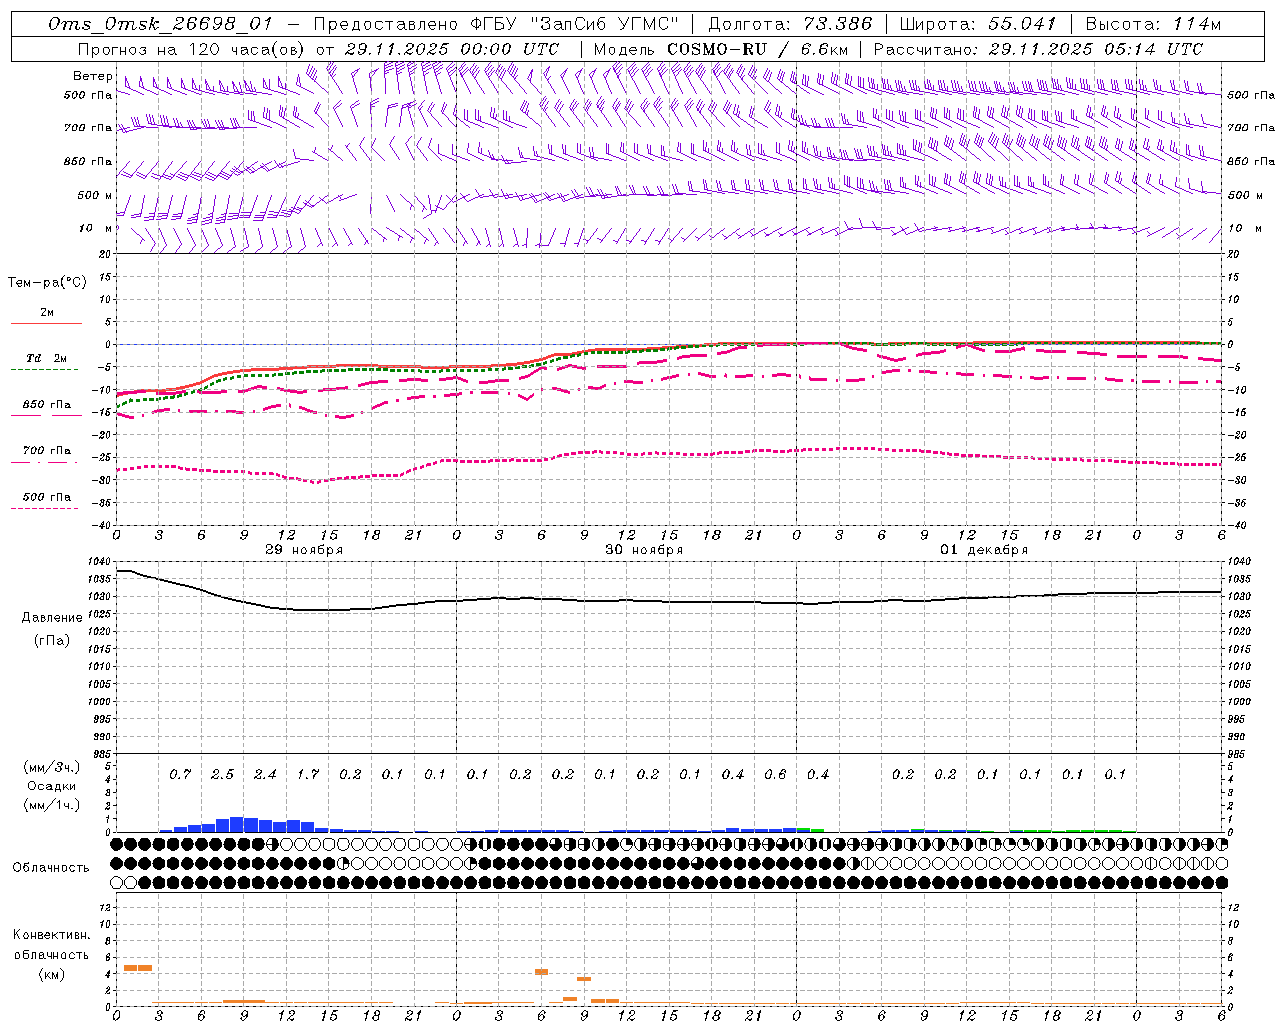The image size is (1280, 1024).
Task: Click the Рассчитано: 29.11.2025 05:14 UTC timestamp
Action: [1038, 49]
